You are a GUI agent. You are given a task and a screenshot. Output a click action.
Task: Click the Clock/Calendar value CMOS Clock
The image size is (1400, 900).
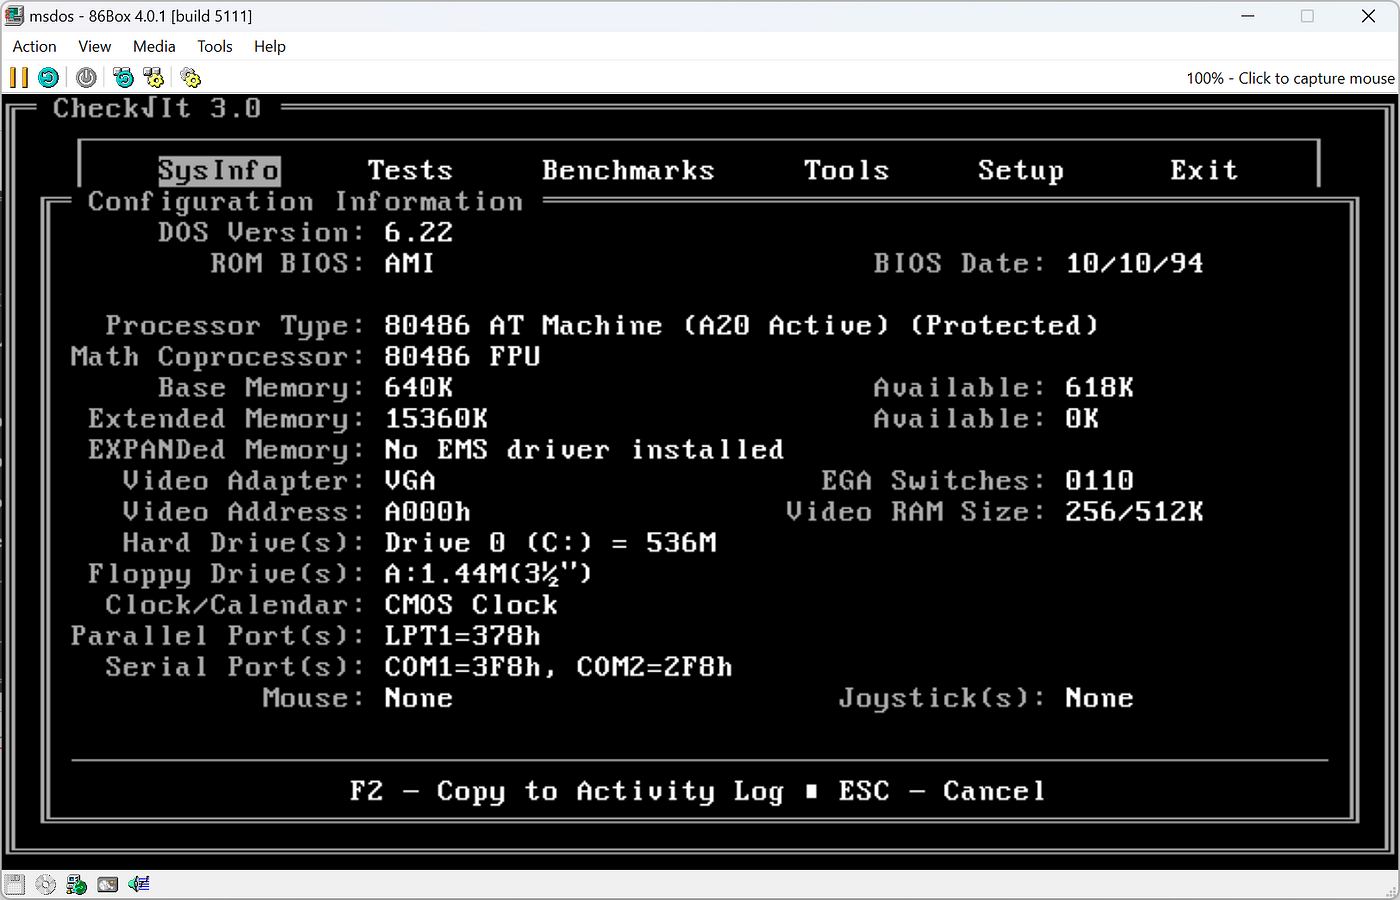point(471,604)
